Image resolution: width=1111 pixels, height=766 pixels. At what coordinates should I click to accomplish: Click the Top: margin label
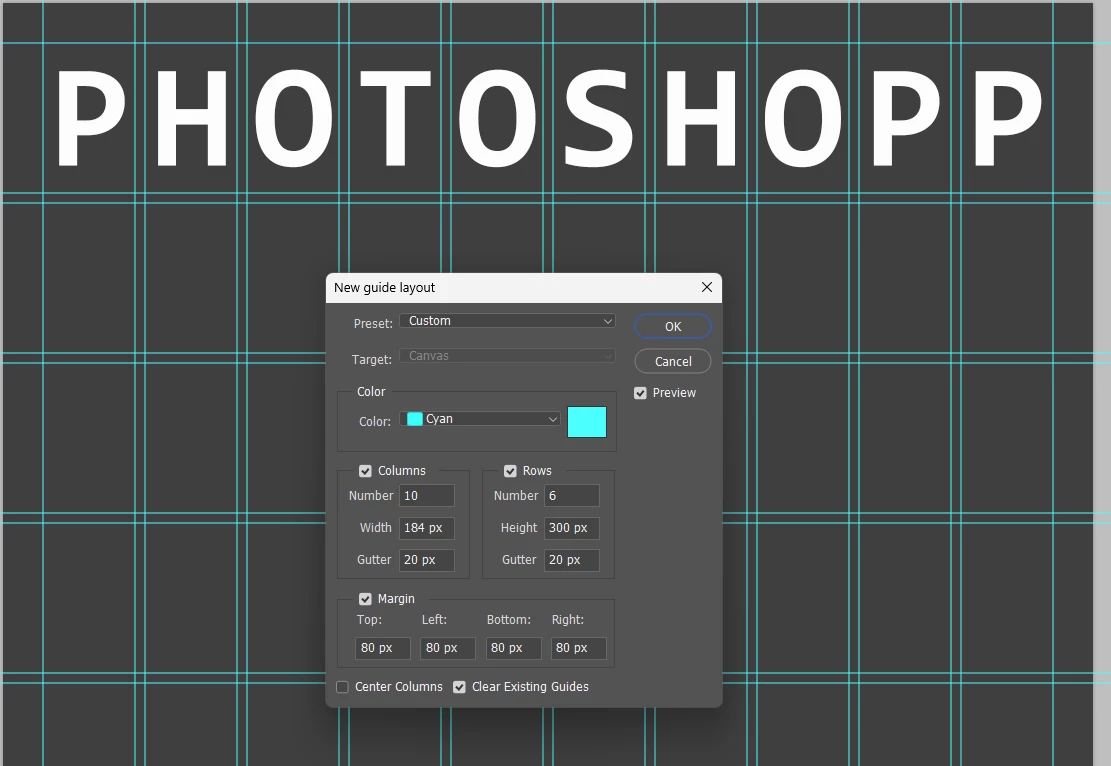(369, 620)
